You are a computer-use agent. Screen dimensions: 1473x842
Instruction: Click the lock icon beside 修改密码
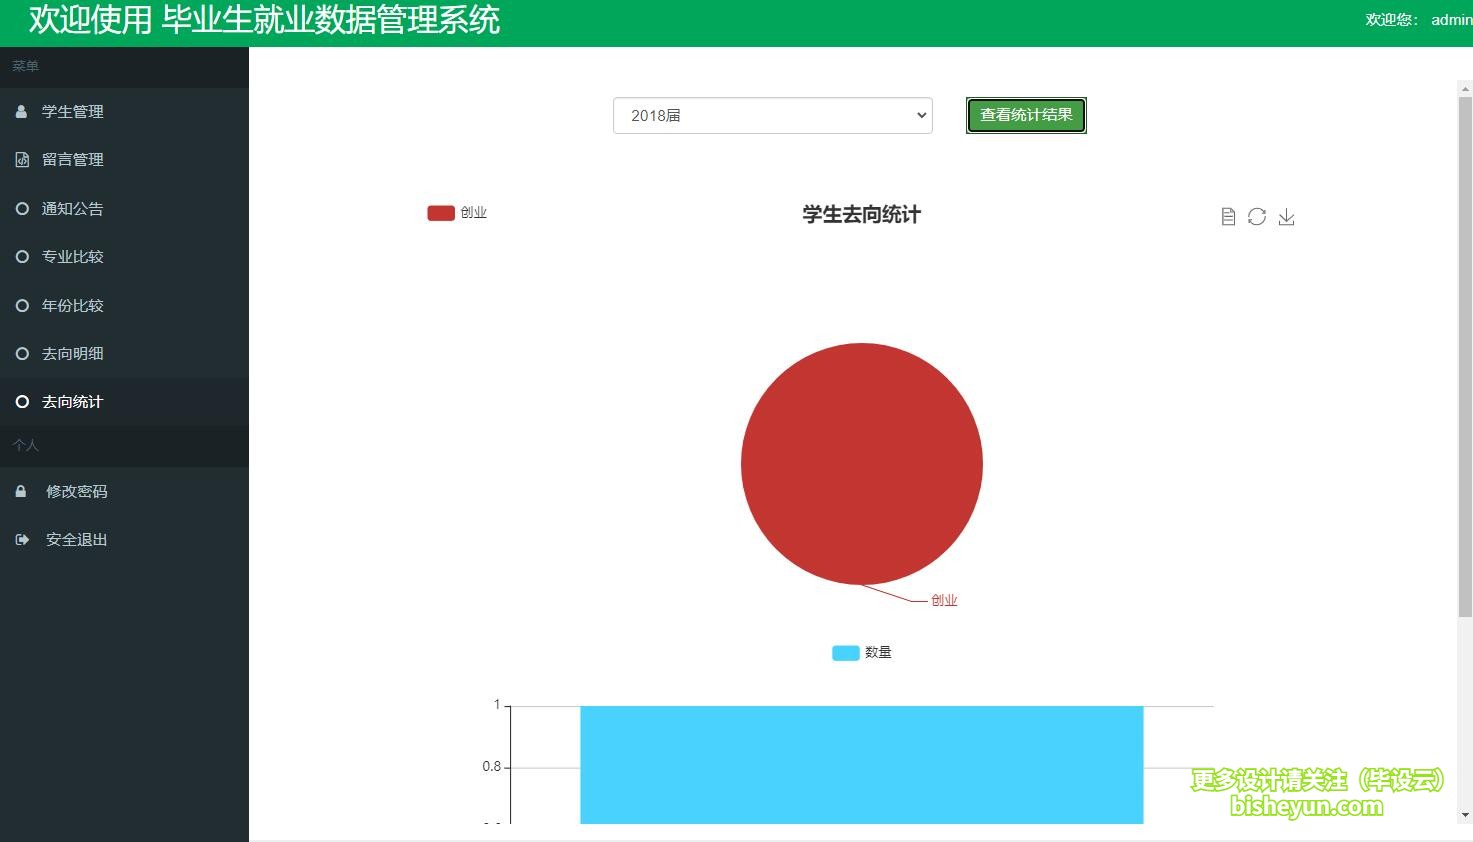coord(21,492)
